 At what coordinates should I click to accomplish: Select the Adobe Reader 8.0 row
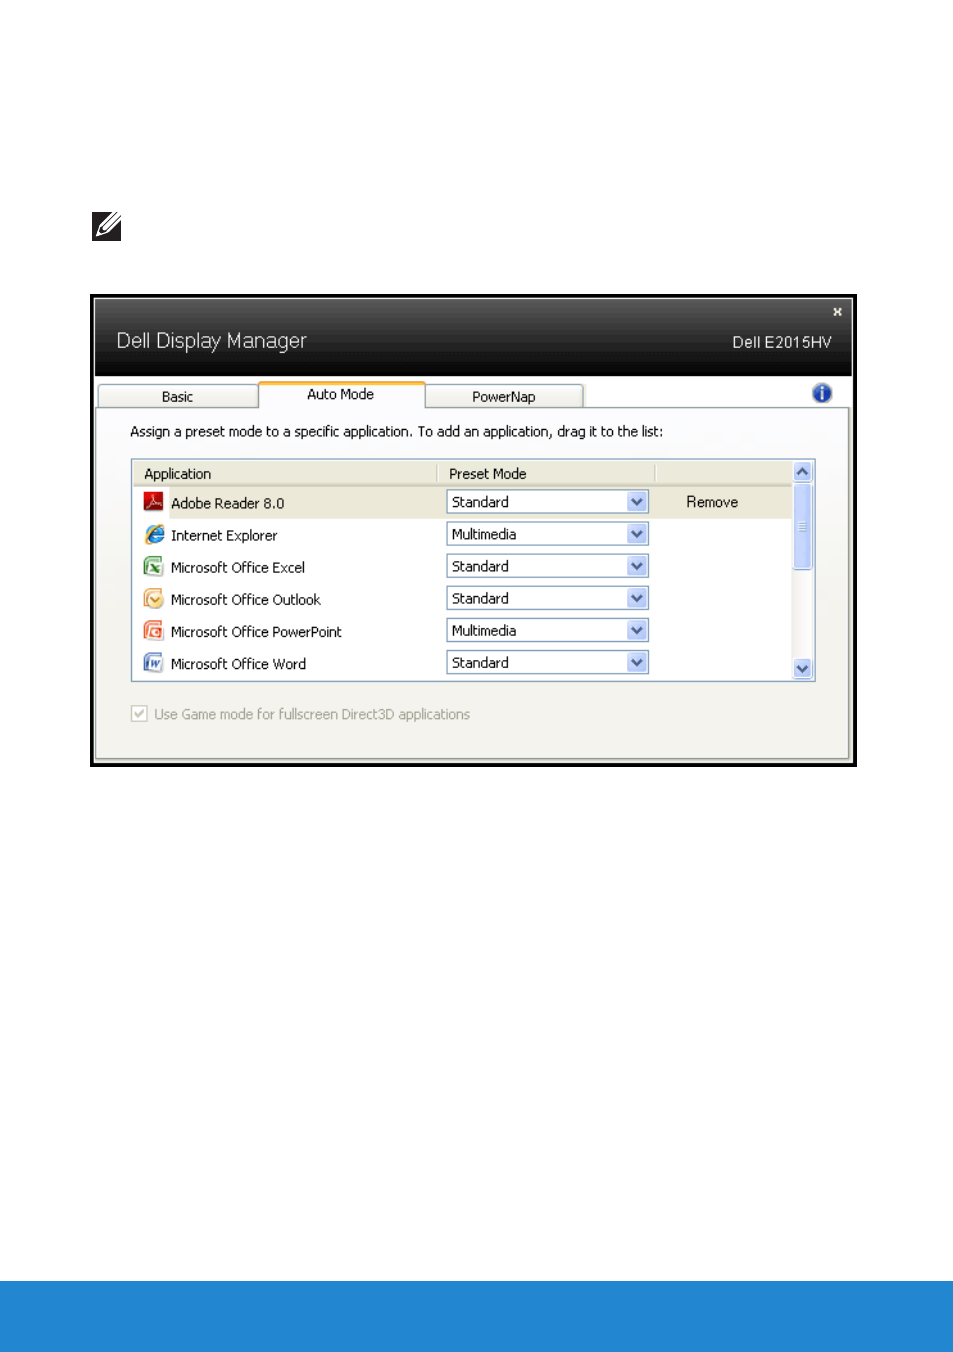[x=462, y=502]
